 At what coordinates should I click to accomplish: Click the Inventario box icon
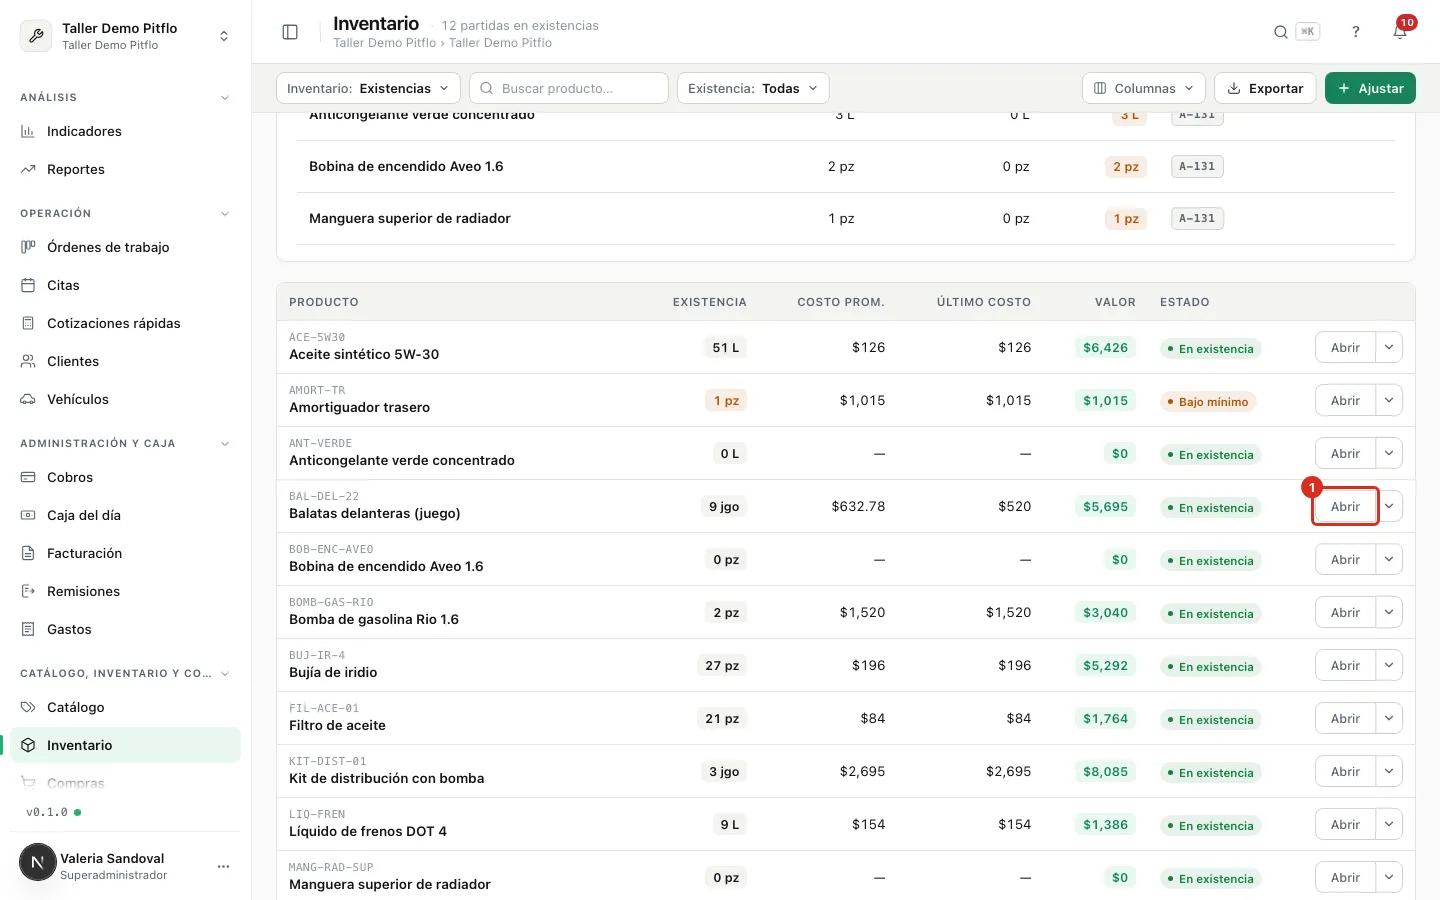tap(28, 745)
